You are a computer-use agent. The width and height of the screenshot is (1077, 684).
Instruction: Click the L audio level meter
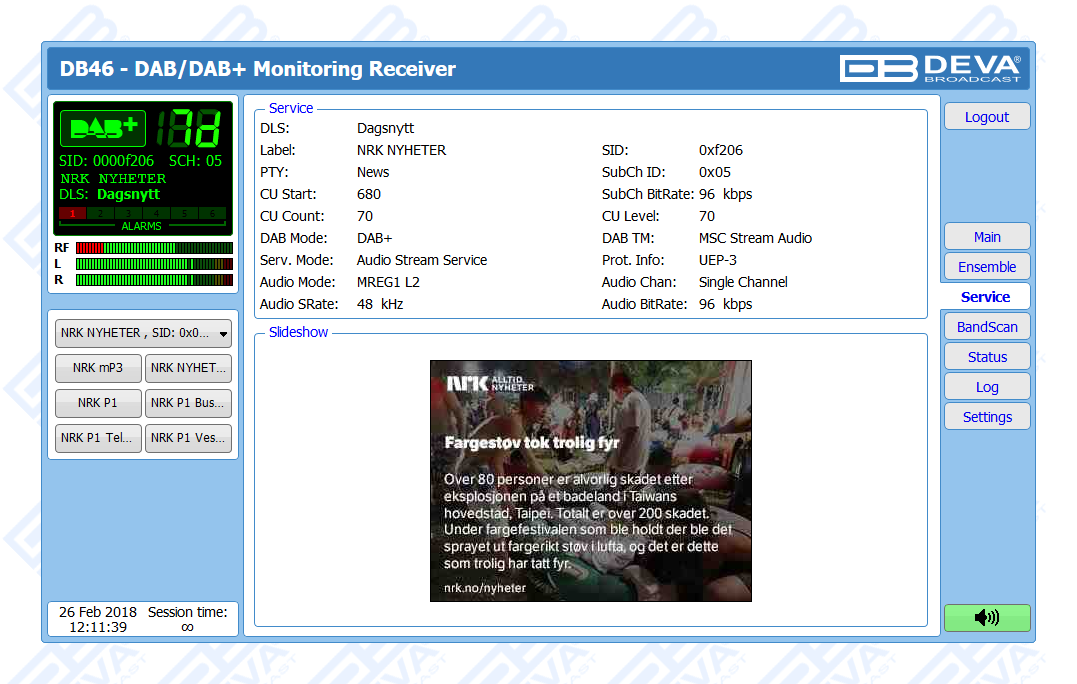point(154,264)
